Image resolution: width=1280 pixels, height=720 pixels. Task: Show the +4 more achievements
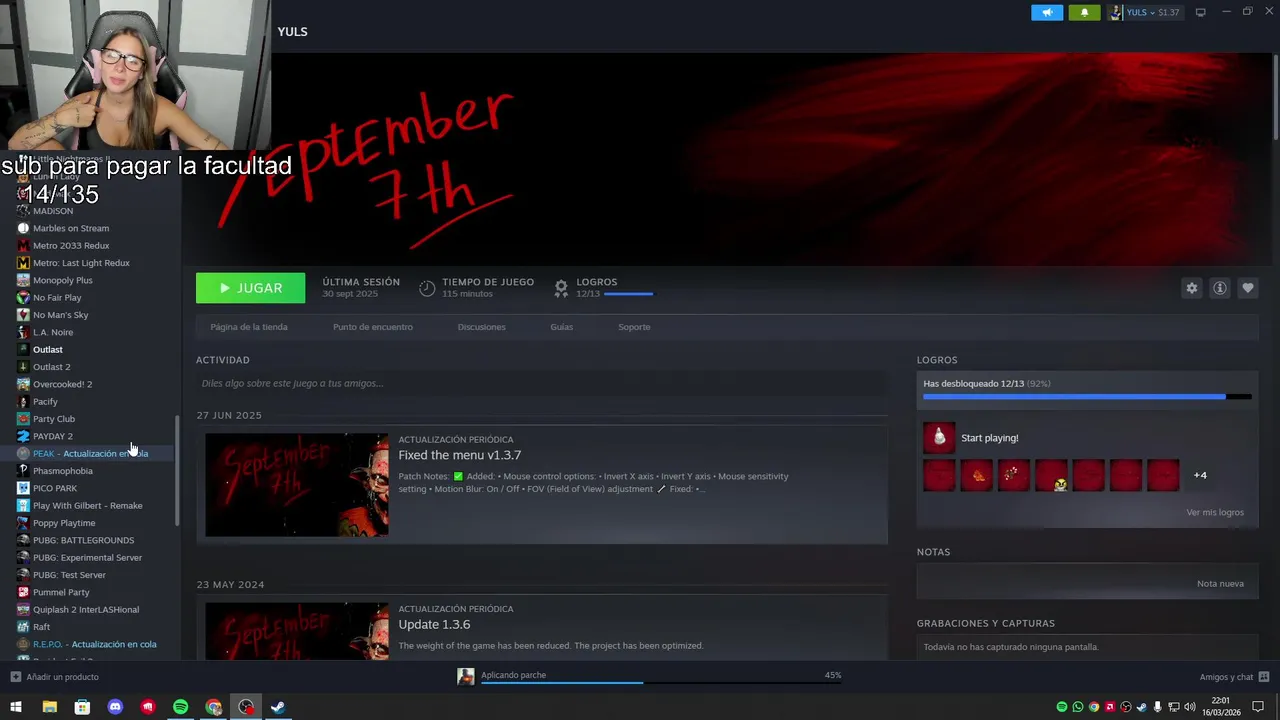1200,475
